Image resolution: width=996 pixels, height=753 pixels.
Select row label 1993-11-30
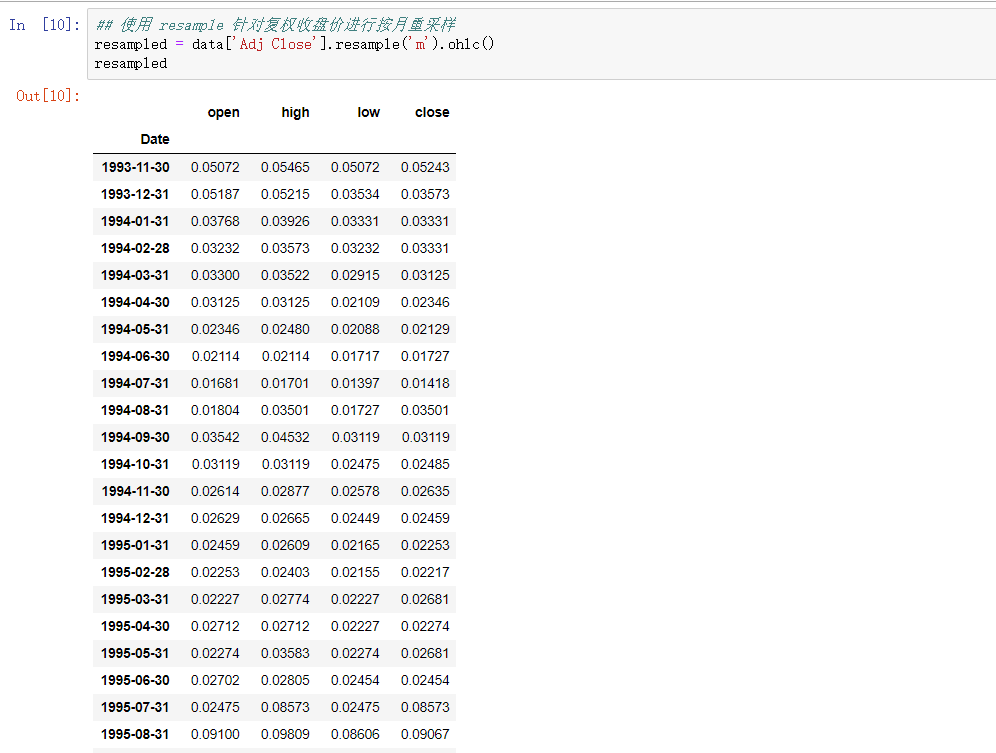135,167
